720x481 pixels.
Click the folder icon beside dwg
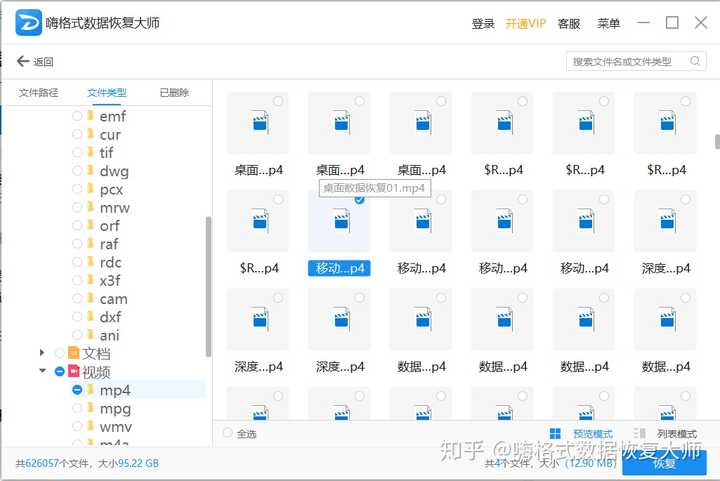tap(90, 171)
